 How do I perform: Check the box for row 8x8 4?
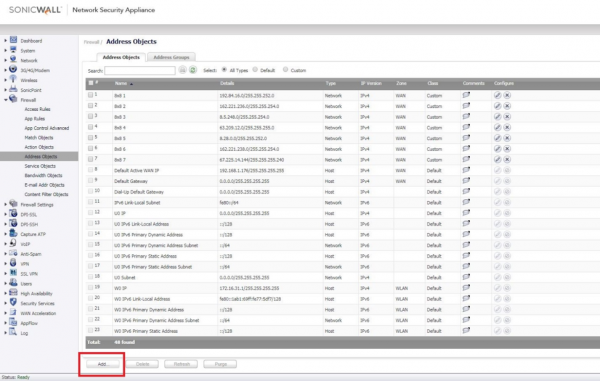(x=90, y=127)
